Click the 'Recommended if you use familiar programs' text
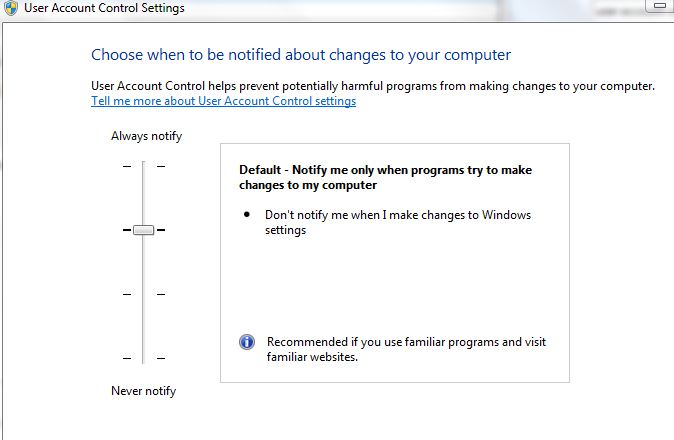Viewport: 674px width, 440px height. [x=406, y=349]
